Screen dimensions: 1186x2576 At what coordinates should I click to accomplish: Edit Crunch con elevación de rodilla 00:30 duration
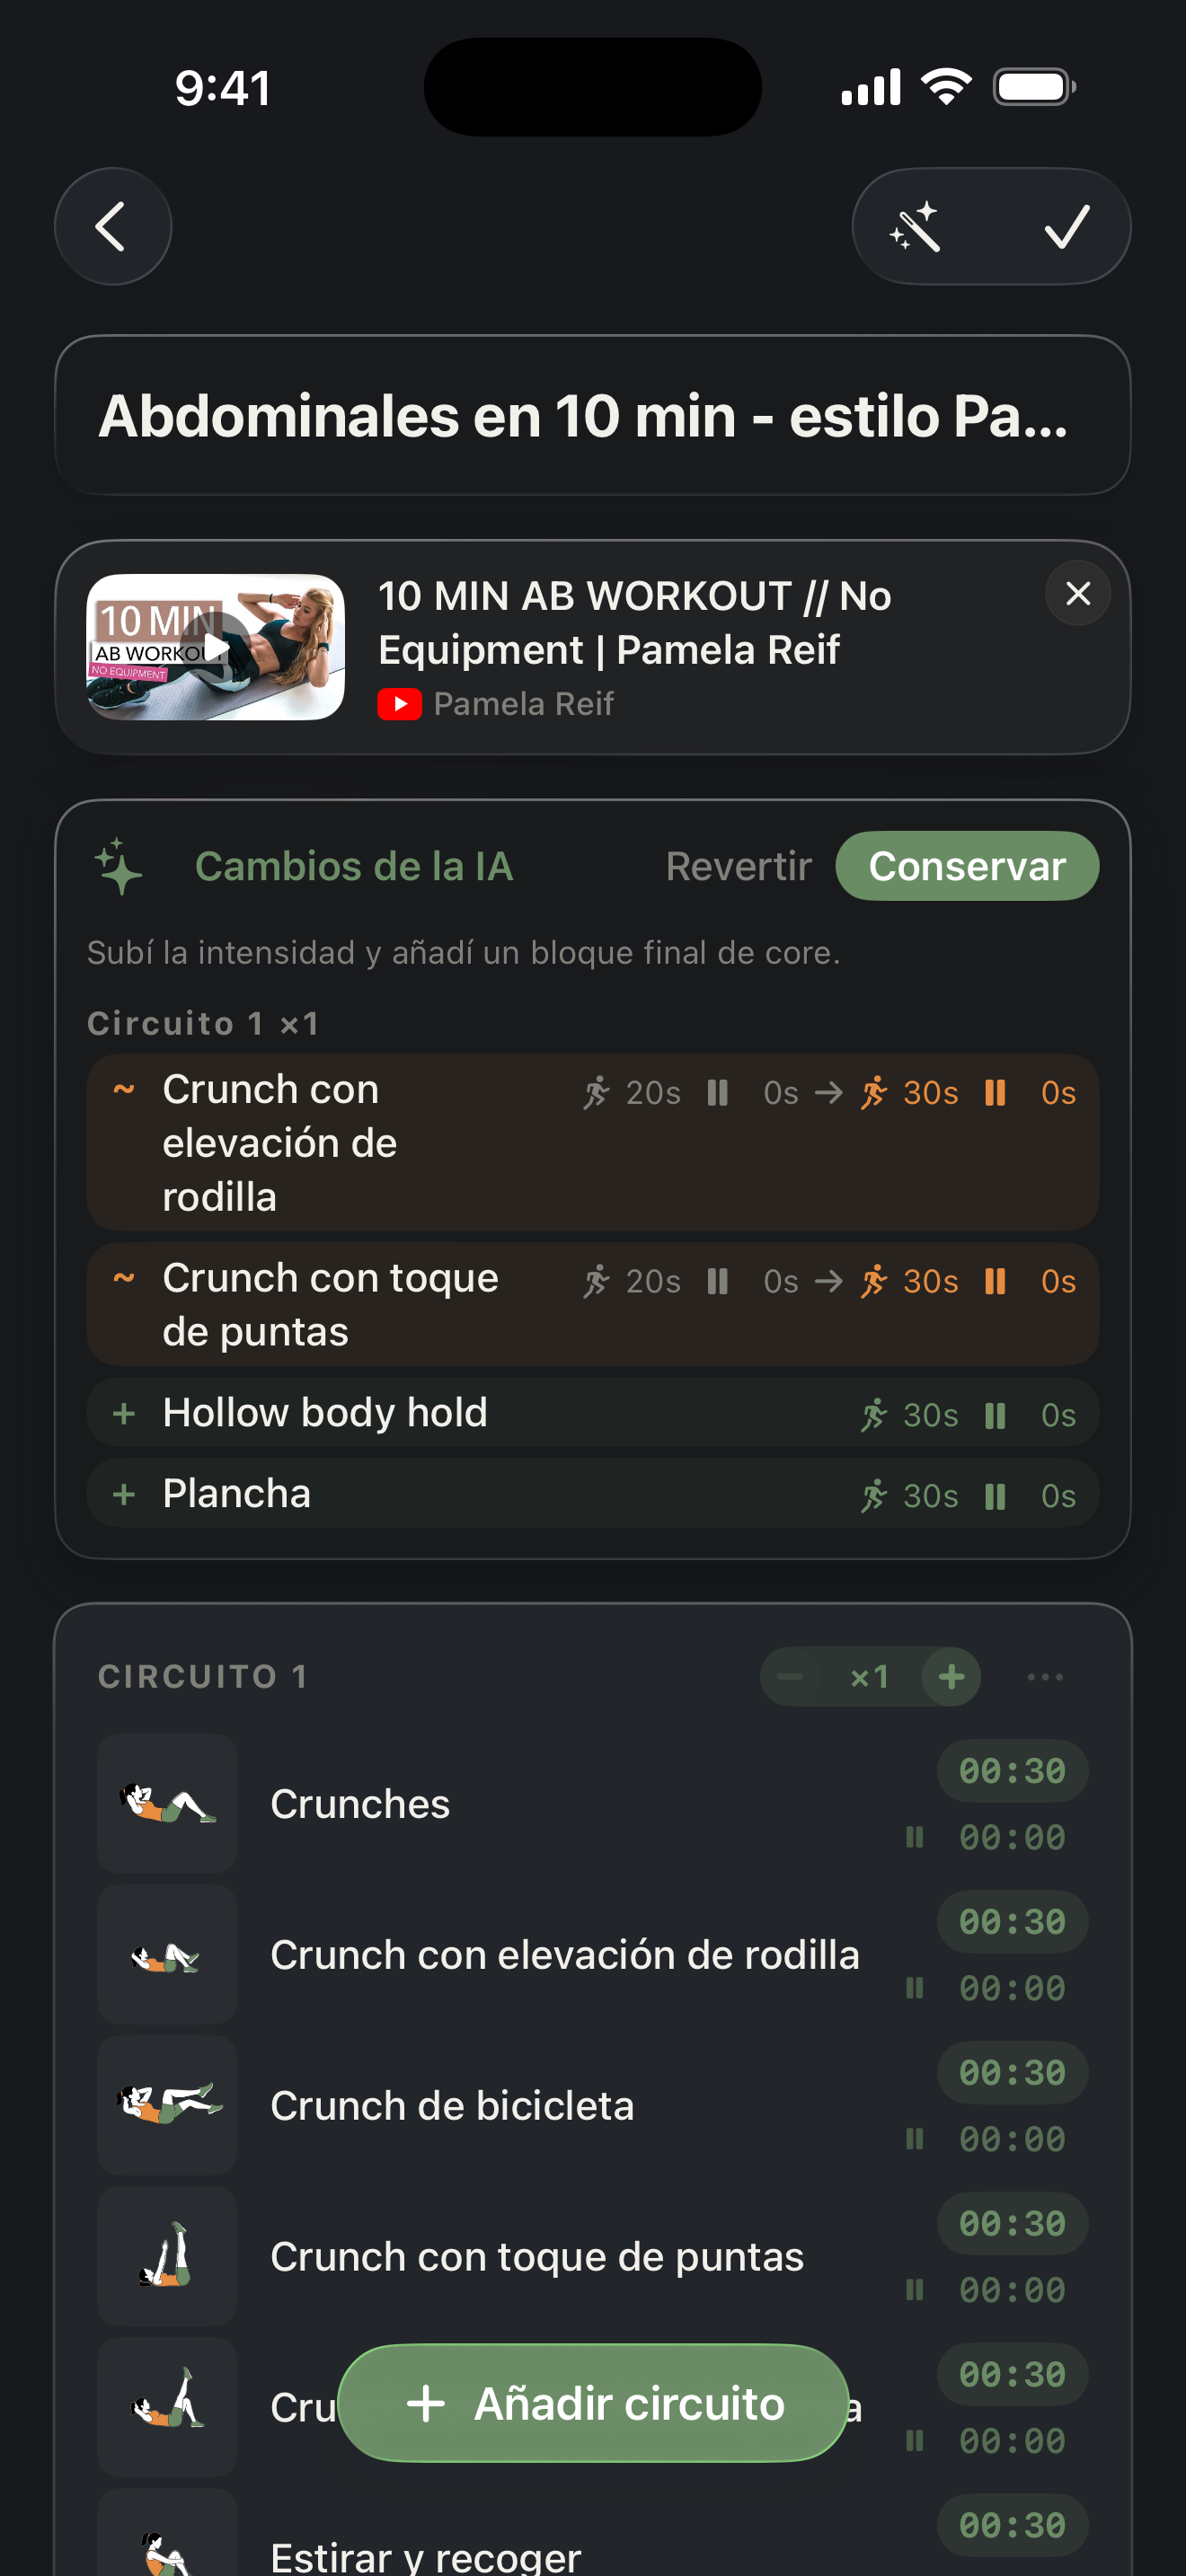pyautogui.click(x=1012, y=1922)
